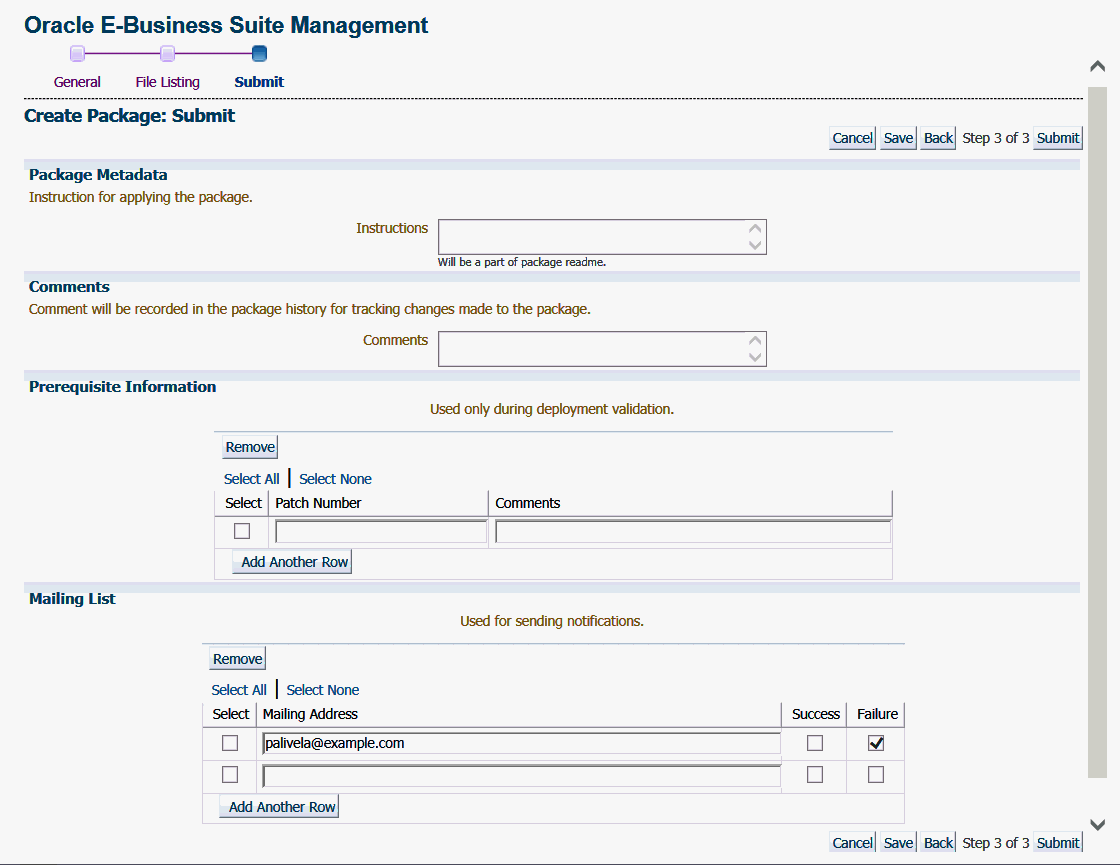Click Select None in Mailing List
Viewport: 1120px width, 865px height.
tap(323, 690)
